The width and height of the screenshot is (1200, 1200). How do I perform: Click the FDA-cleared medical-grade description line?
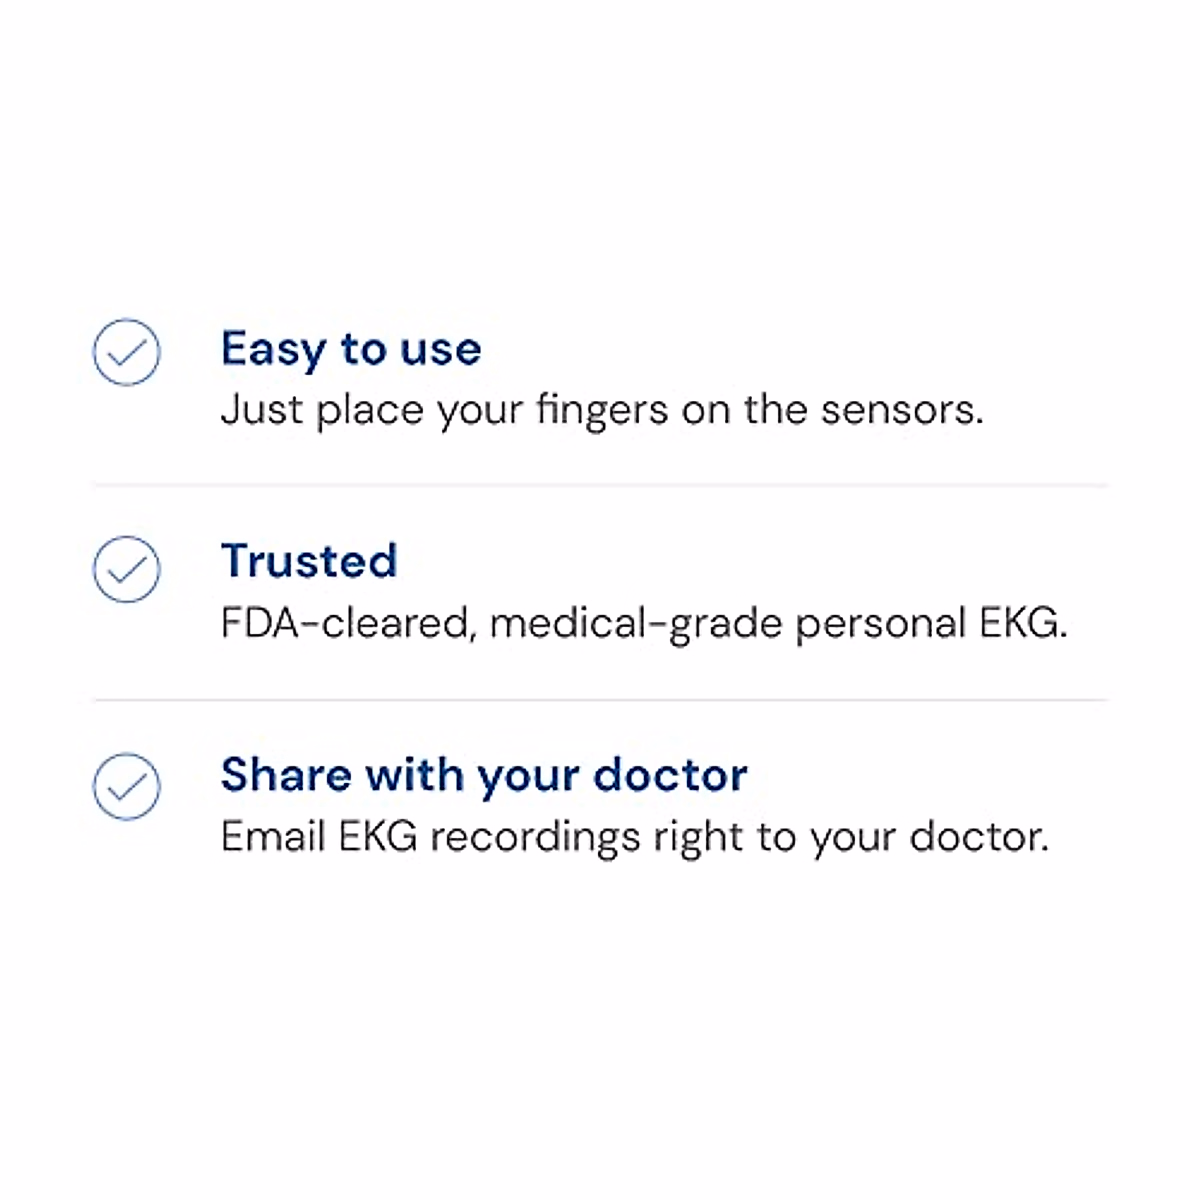(x=644, y=623)
